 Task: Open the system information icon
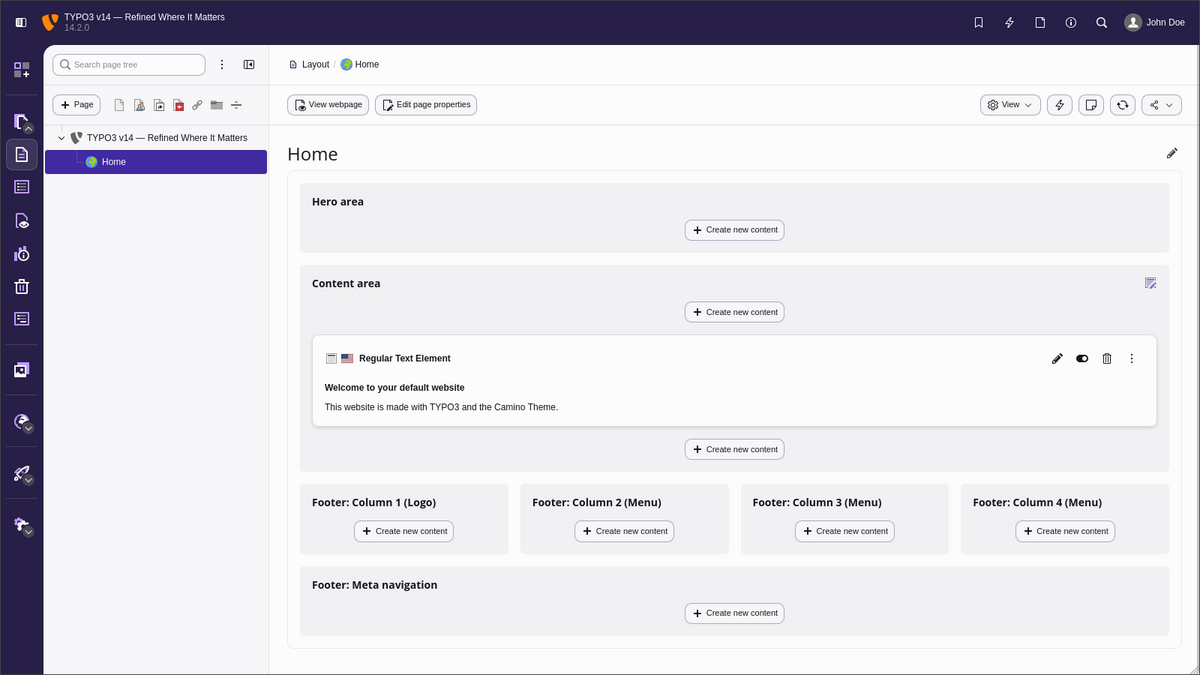(x=1071, y=22)
